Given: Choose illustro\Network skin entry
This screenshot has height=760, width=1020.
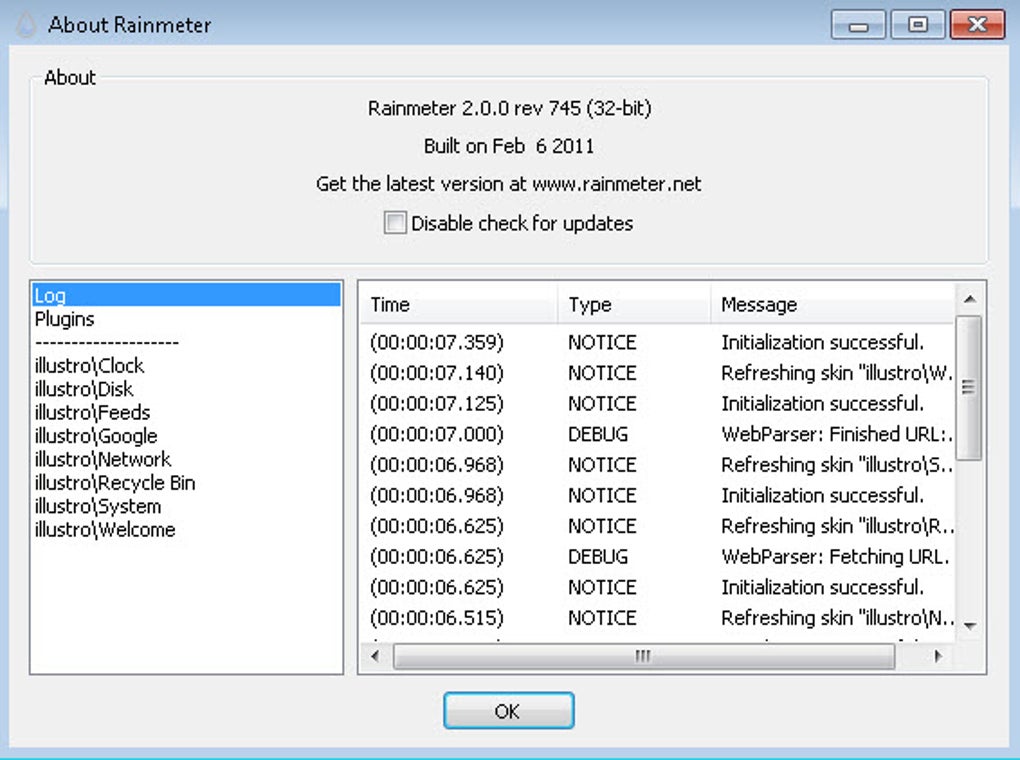Looking at the screenshot, I should click(186, 459).
